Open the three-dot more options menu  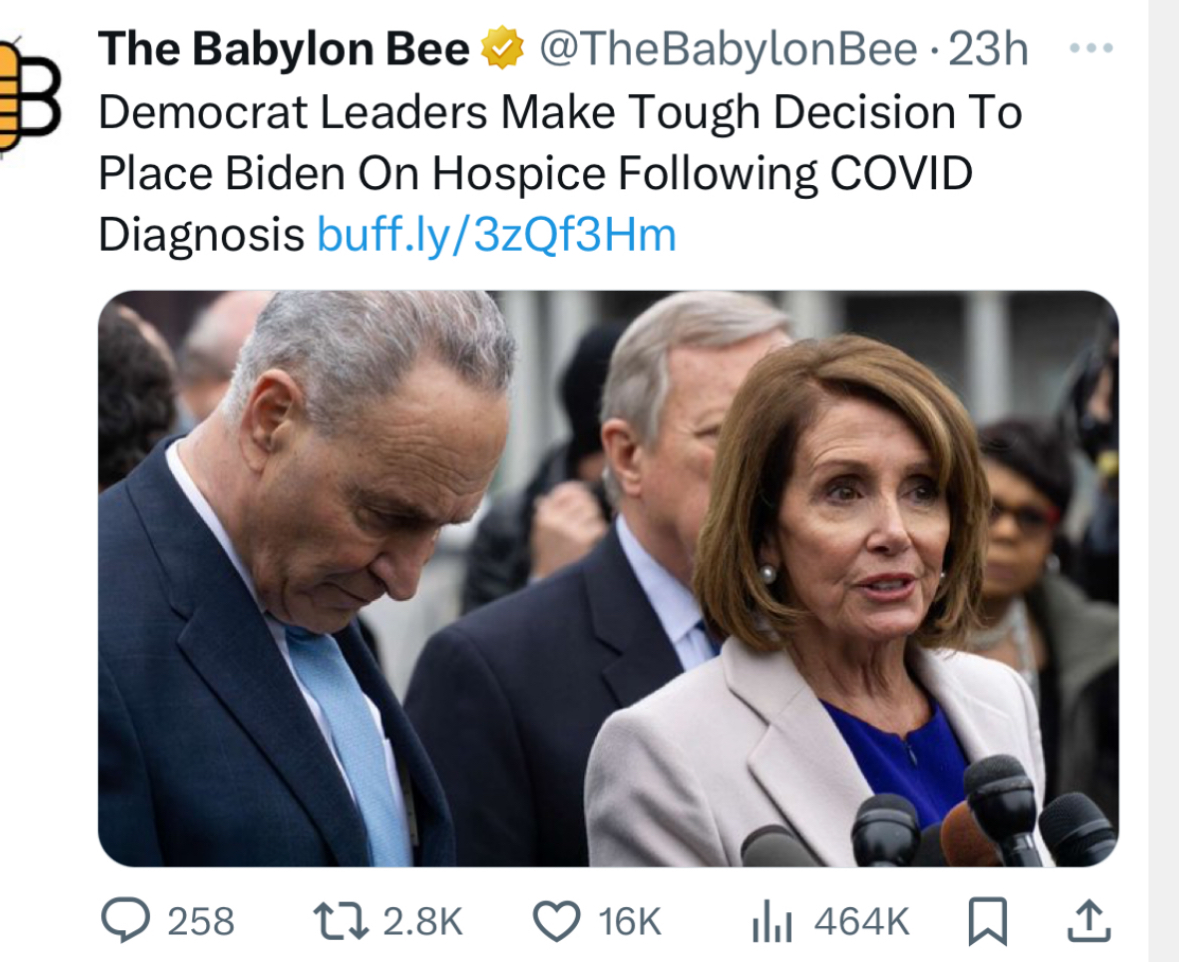[x=1089, y=48]
